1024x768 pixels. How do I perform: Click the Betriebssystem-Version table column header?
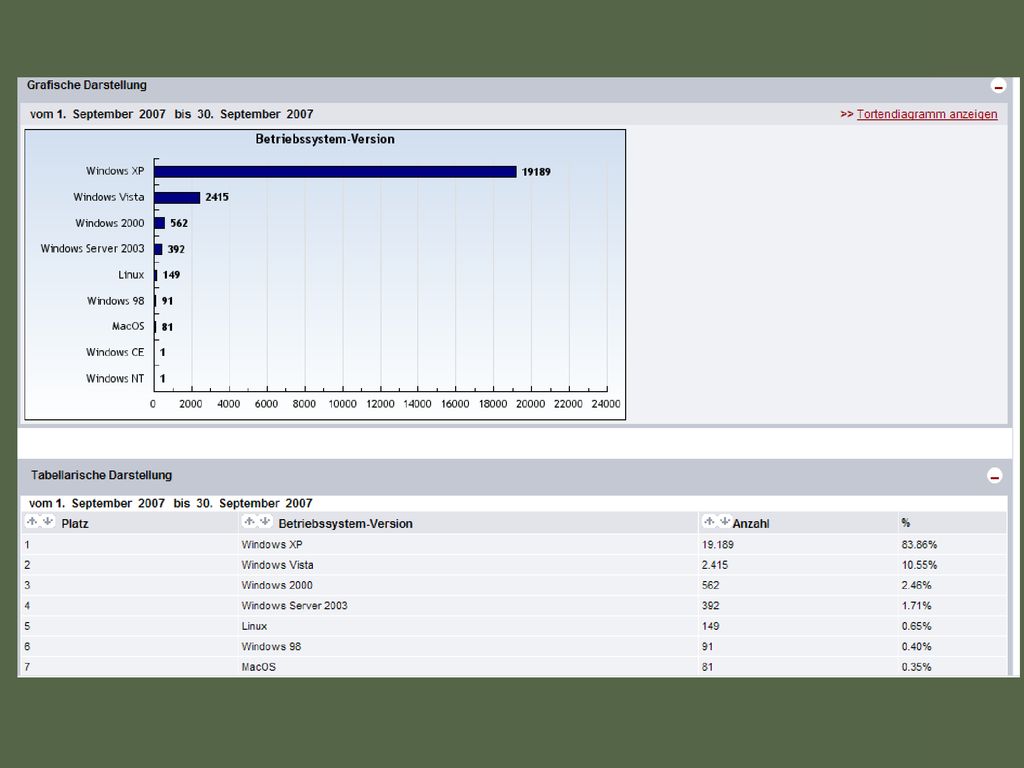(x=345, y=524)
